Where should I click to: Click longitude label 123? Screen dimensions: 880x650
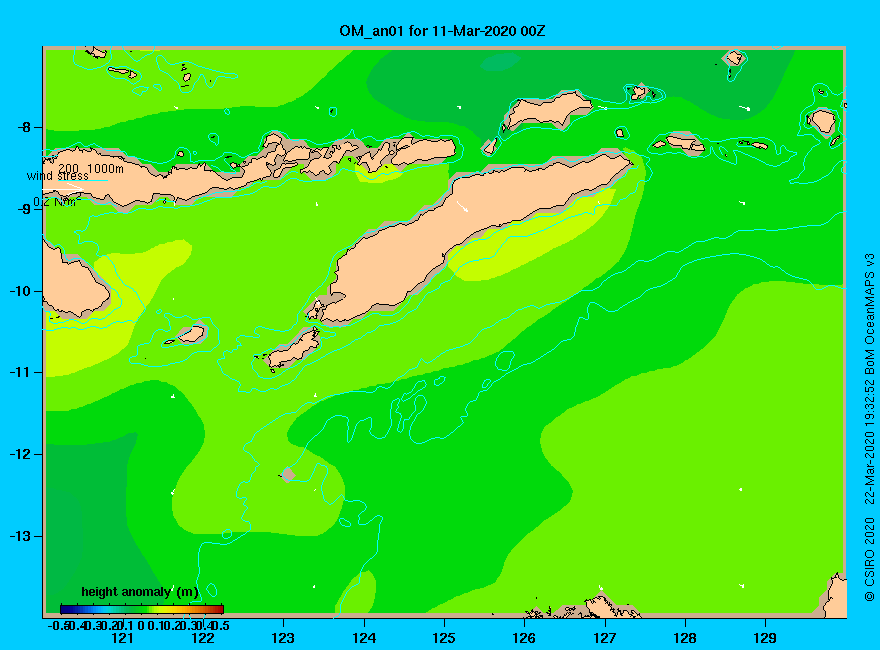click(283, 638)
